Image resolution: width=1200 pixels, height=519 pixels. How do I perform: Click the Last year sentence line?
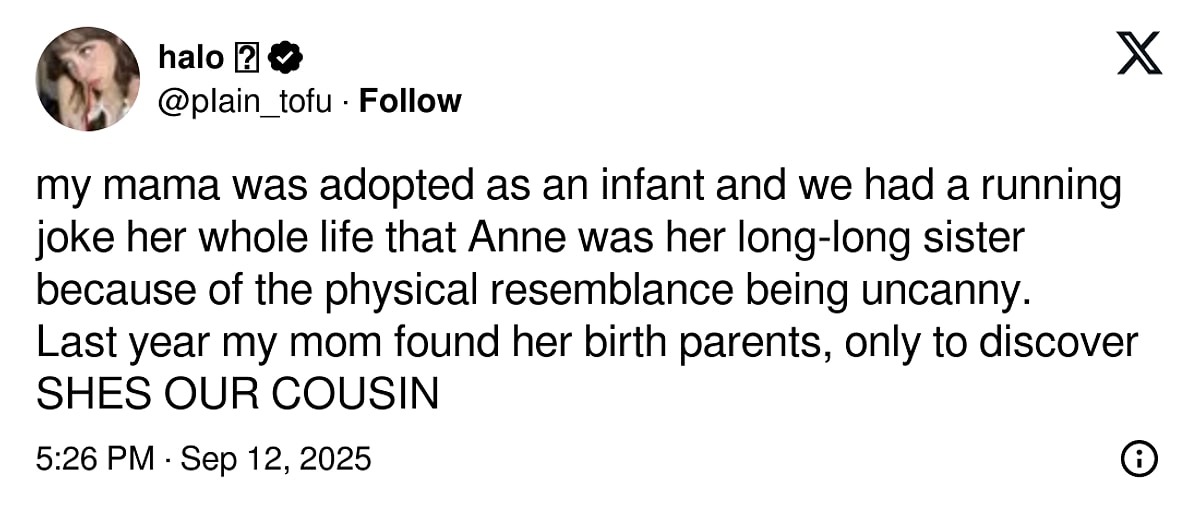pyautogui.click(x=586, y=344)
